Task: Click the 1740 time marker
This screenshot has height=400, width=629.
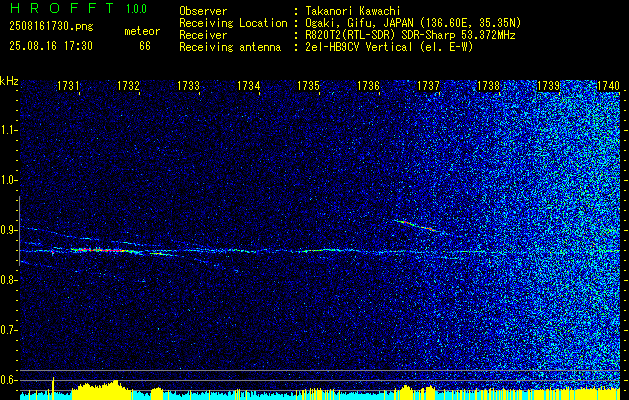Action: (608, 85)
